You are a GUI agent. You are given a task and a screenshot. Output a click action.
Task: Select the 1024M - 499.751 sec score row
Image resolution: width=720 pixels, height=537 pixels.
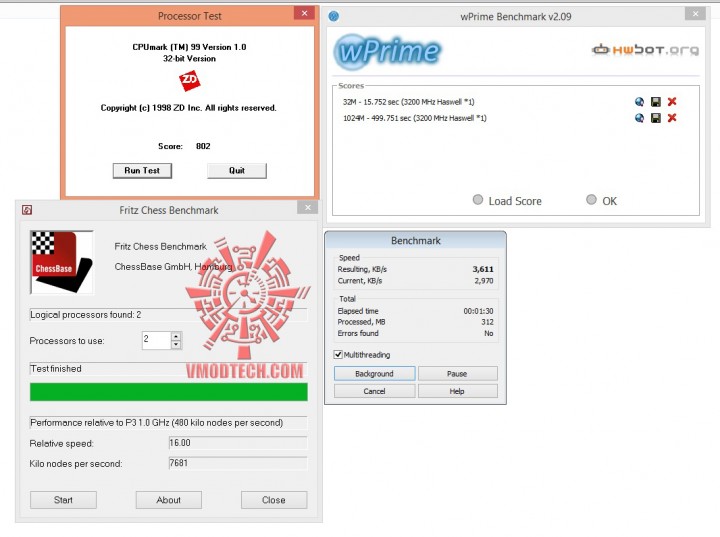pos(415,118)
